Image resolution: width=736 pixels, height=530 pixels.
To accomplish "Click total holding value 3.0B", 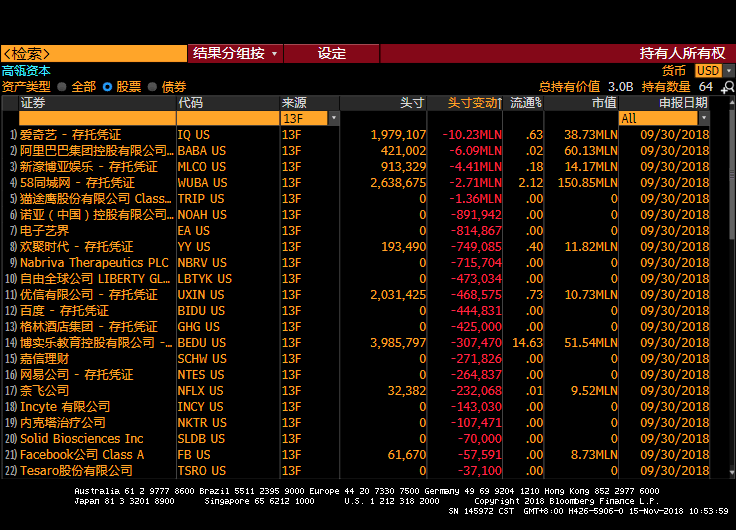I will coord(621,87).
